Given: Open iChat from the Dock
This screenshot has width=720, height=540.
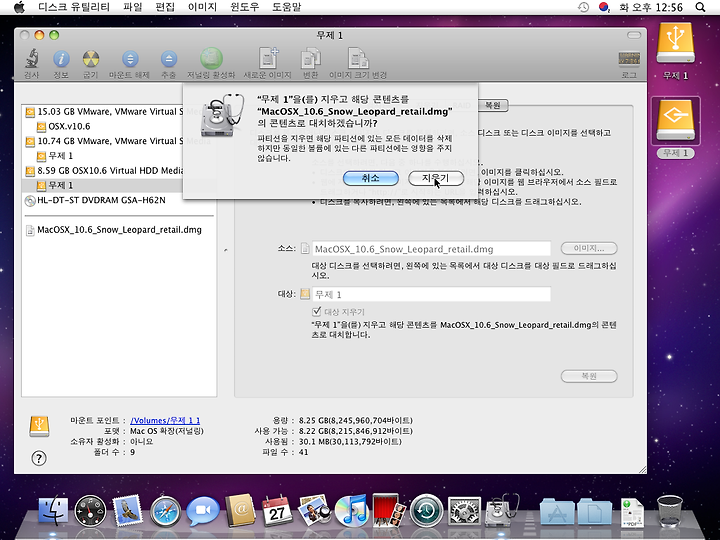Looking at the screenshot, I should pos(202,511).
